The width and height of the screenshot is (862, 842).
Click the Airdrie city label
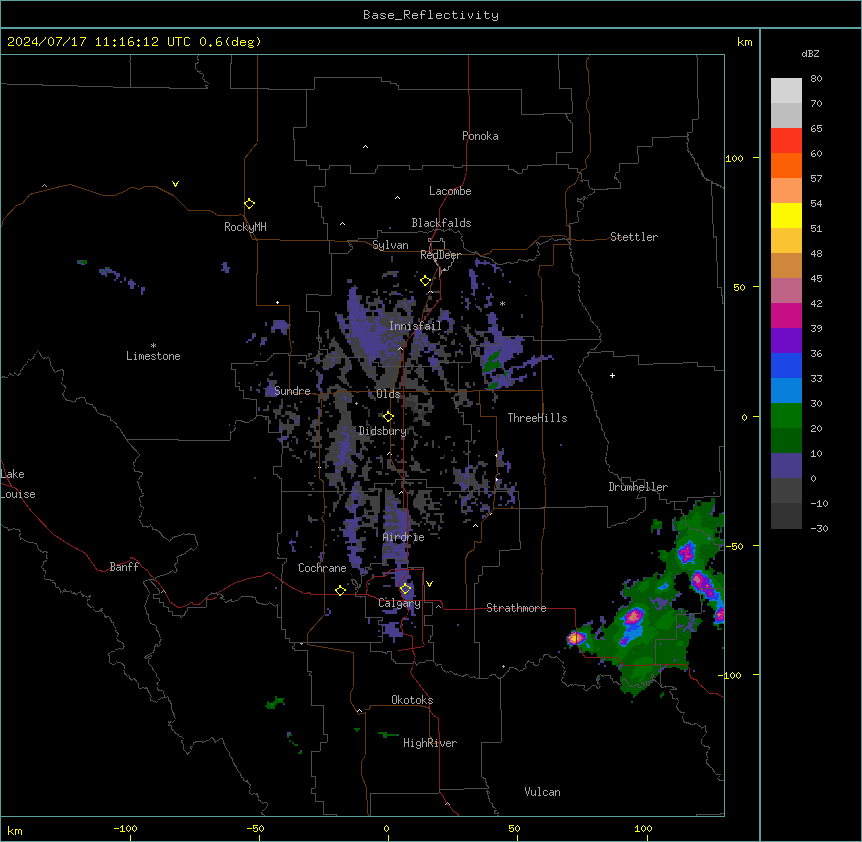(x=404, y=537)
